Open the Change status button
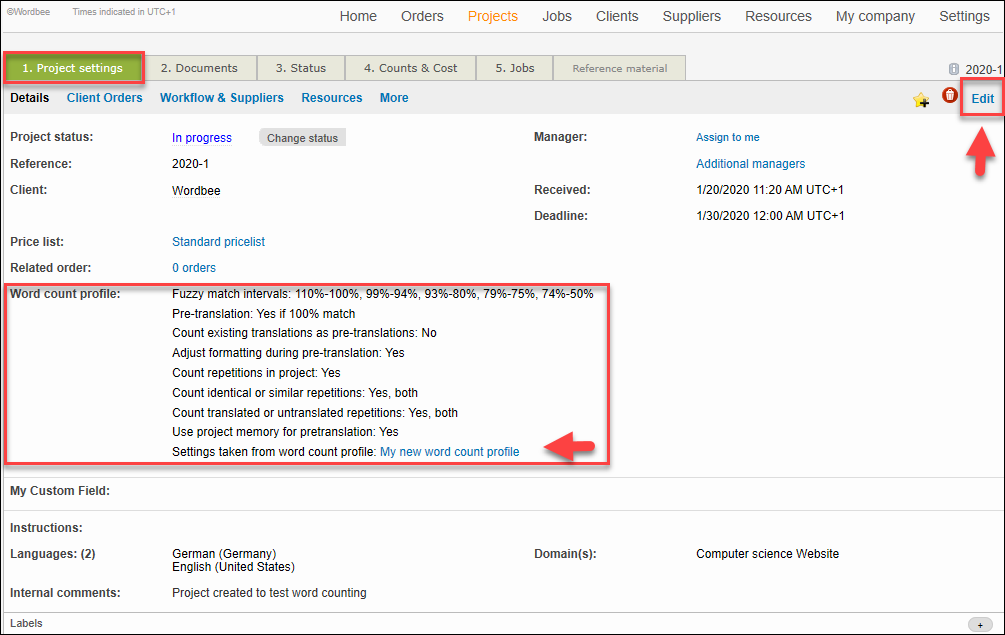 (x=302, y=138)
